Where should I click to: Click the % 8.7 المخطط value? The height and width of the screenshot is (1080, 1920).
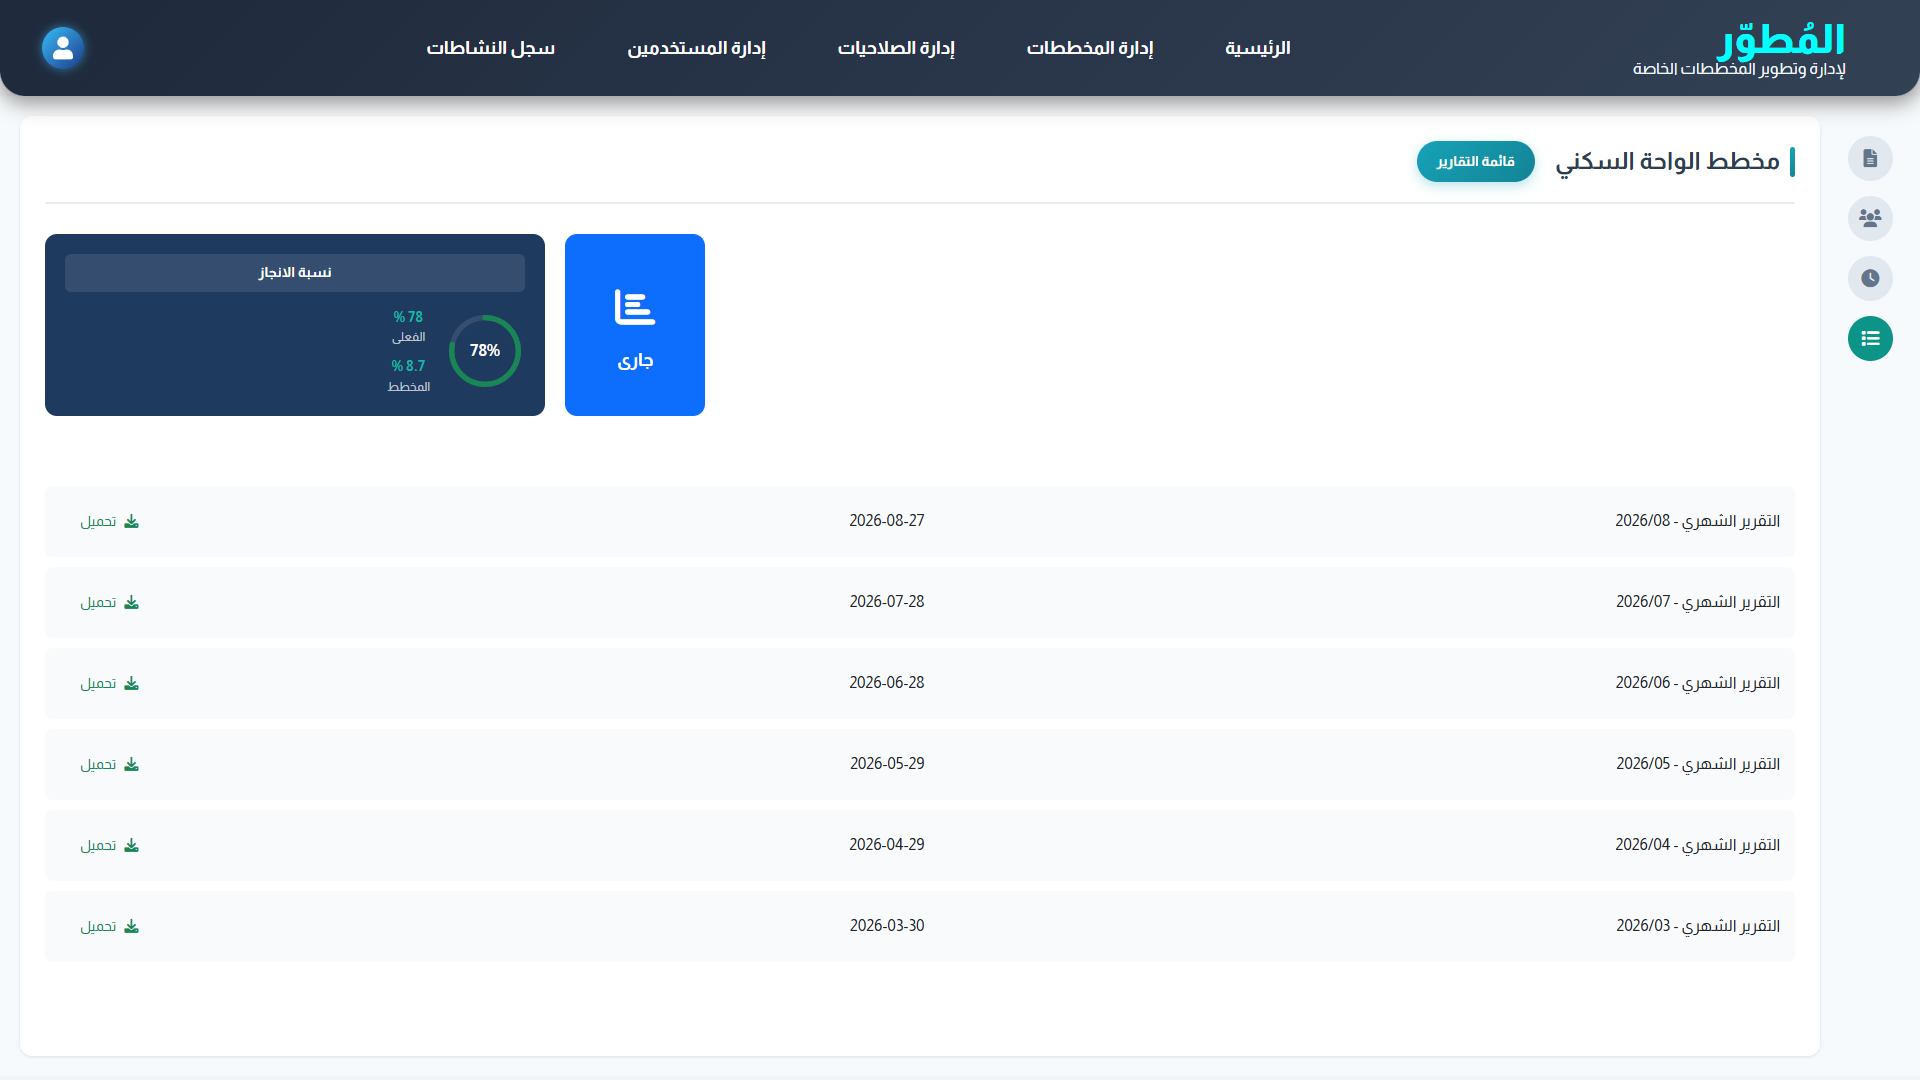pos(408,366)
